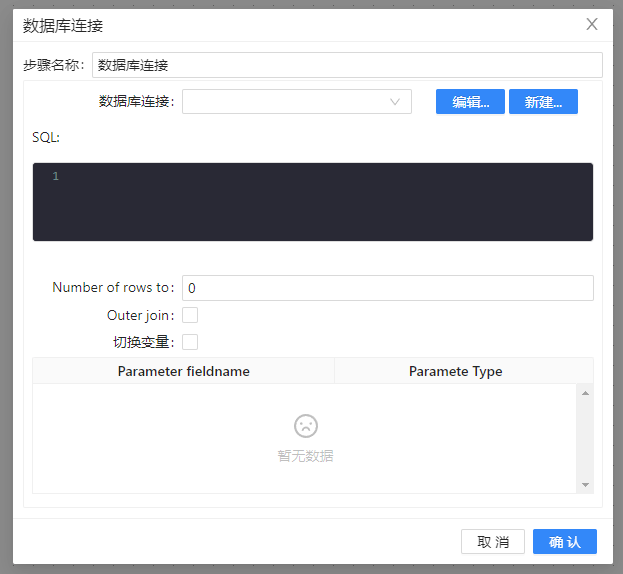
Task: Click the scroll down arrow in the parameter table
Action: pos(585,484)
